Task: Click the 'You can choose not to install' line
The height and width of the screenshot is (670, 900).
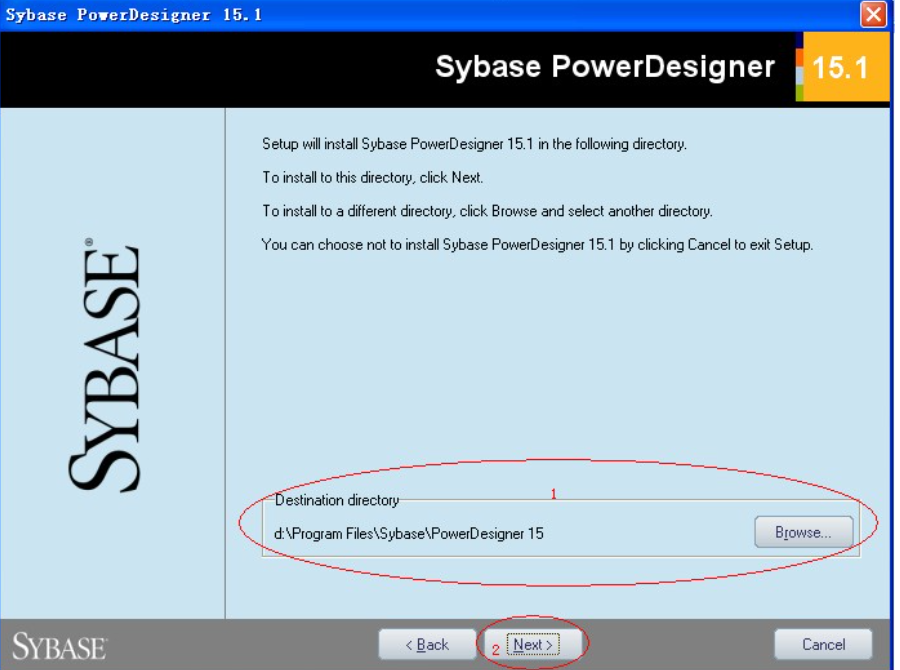Action: pos(537,245)
